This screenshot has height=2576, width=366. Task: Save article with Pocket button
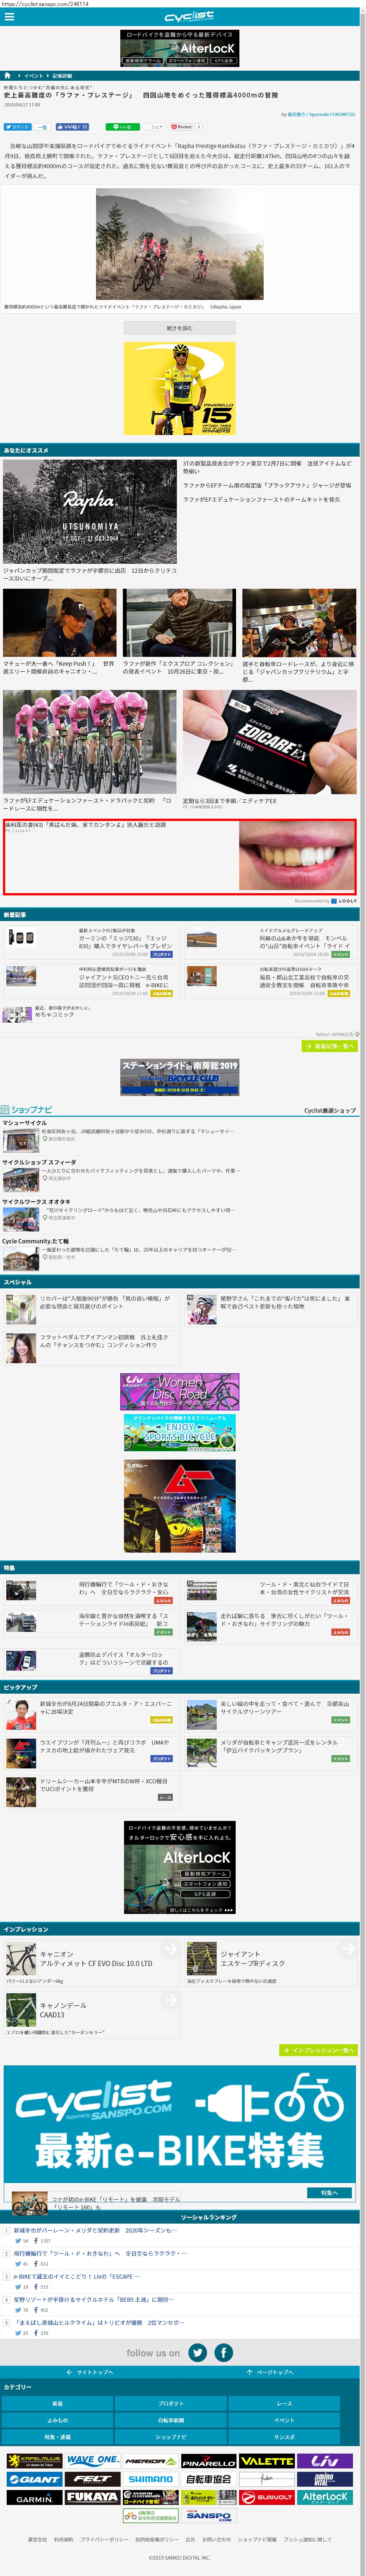pyautogui.click(x=183, y=127)
